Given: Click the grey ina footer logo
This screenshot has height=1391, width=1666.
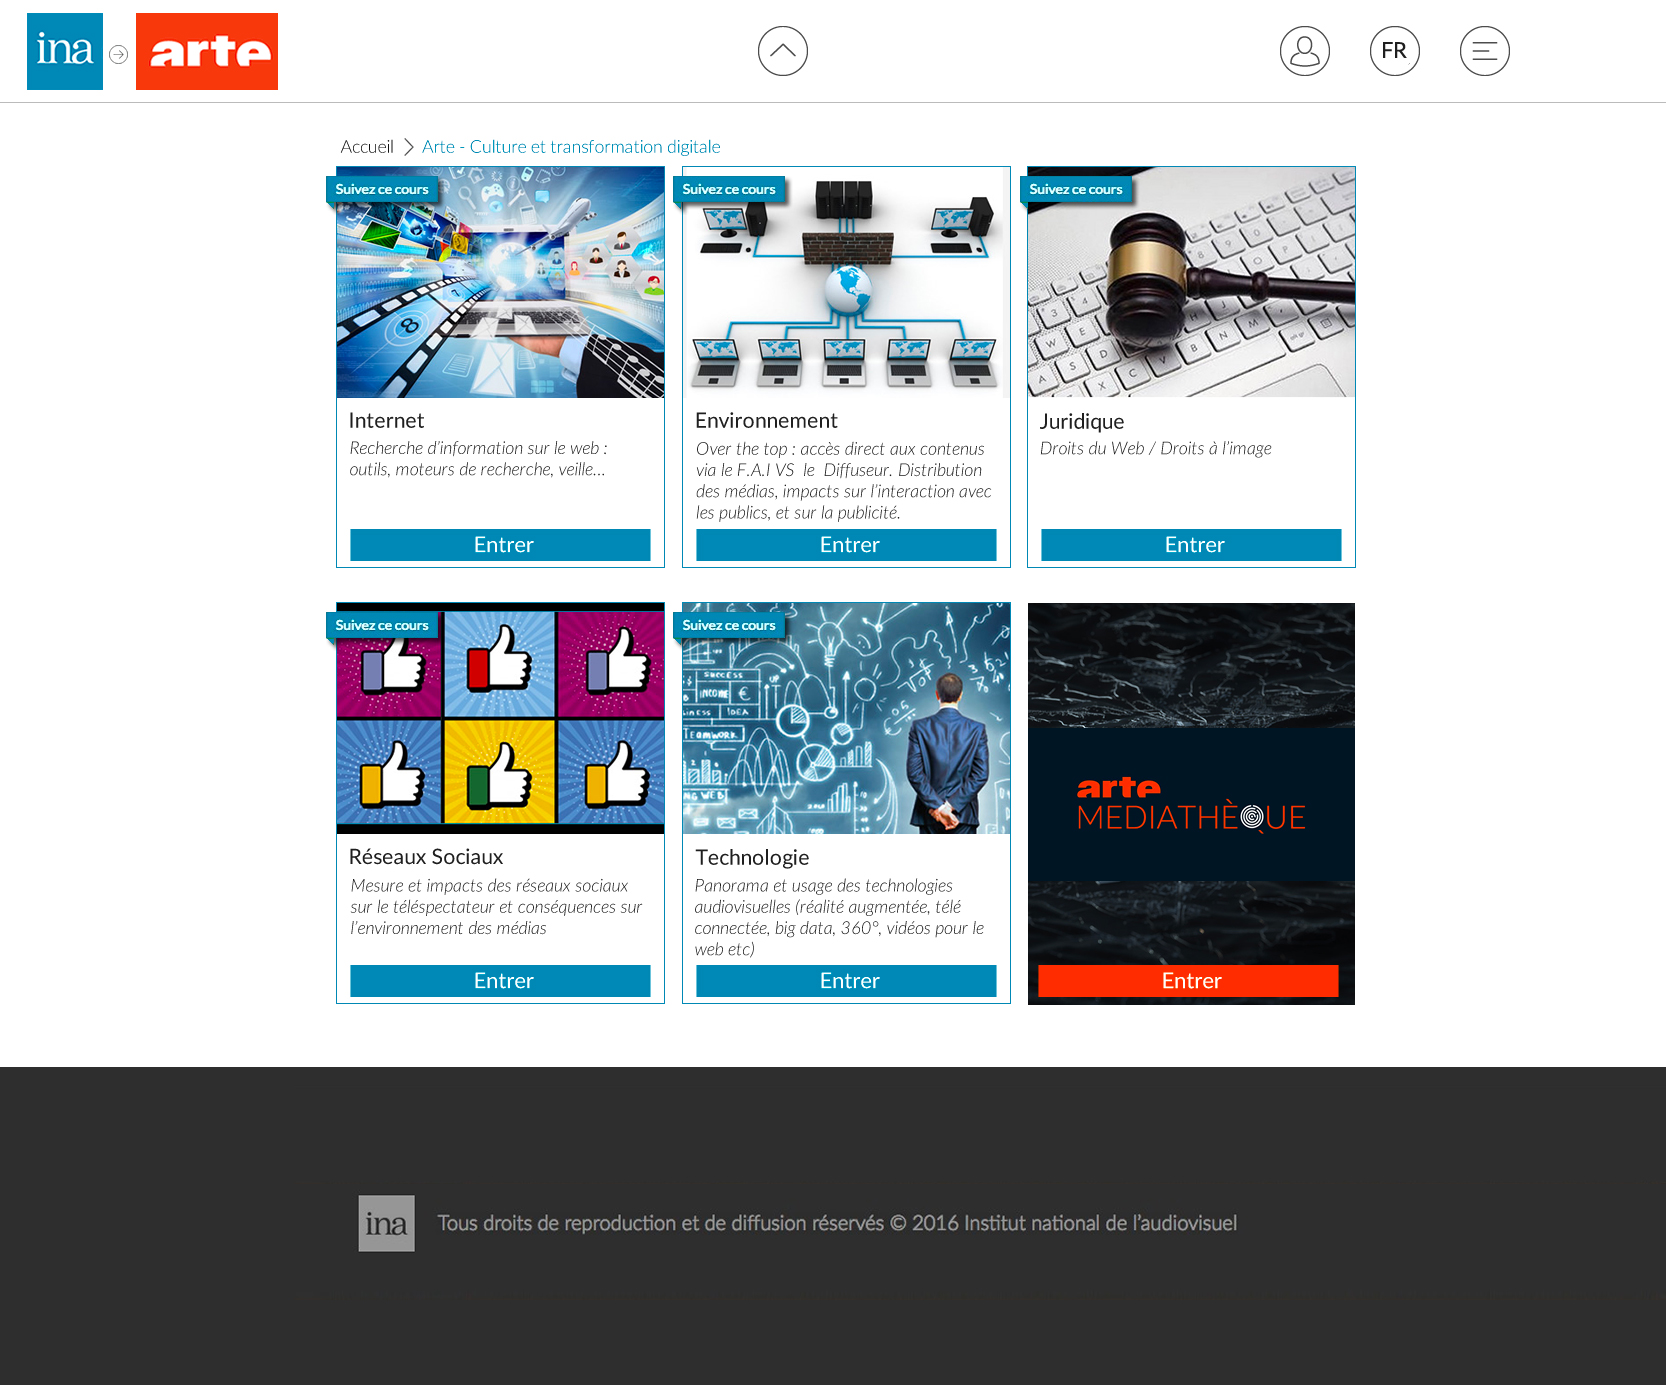Looking at the screenshot, I should coord(387,1223).
